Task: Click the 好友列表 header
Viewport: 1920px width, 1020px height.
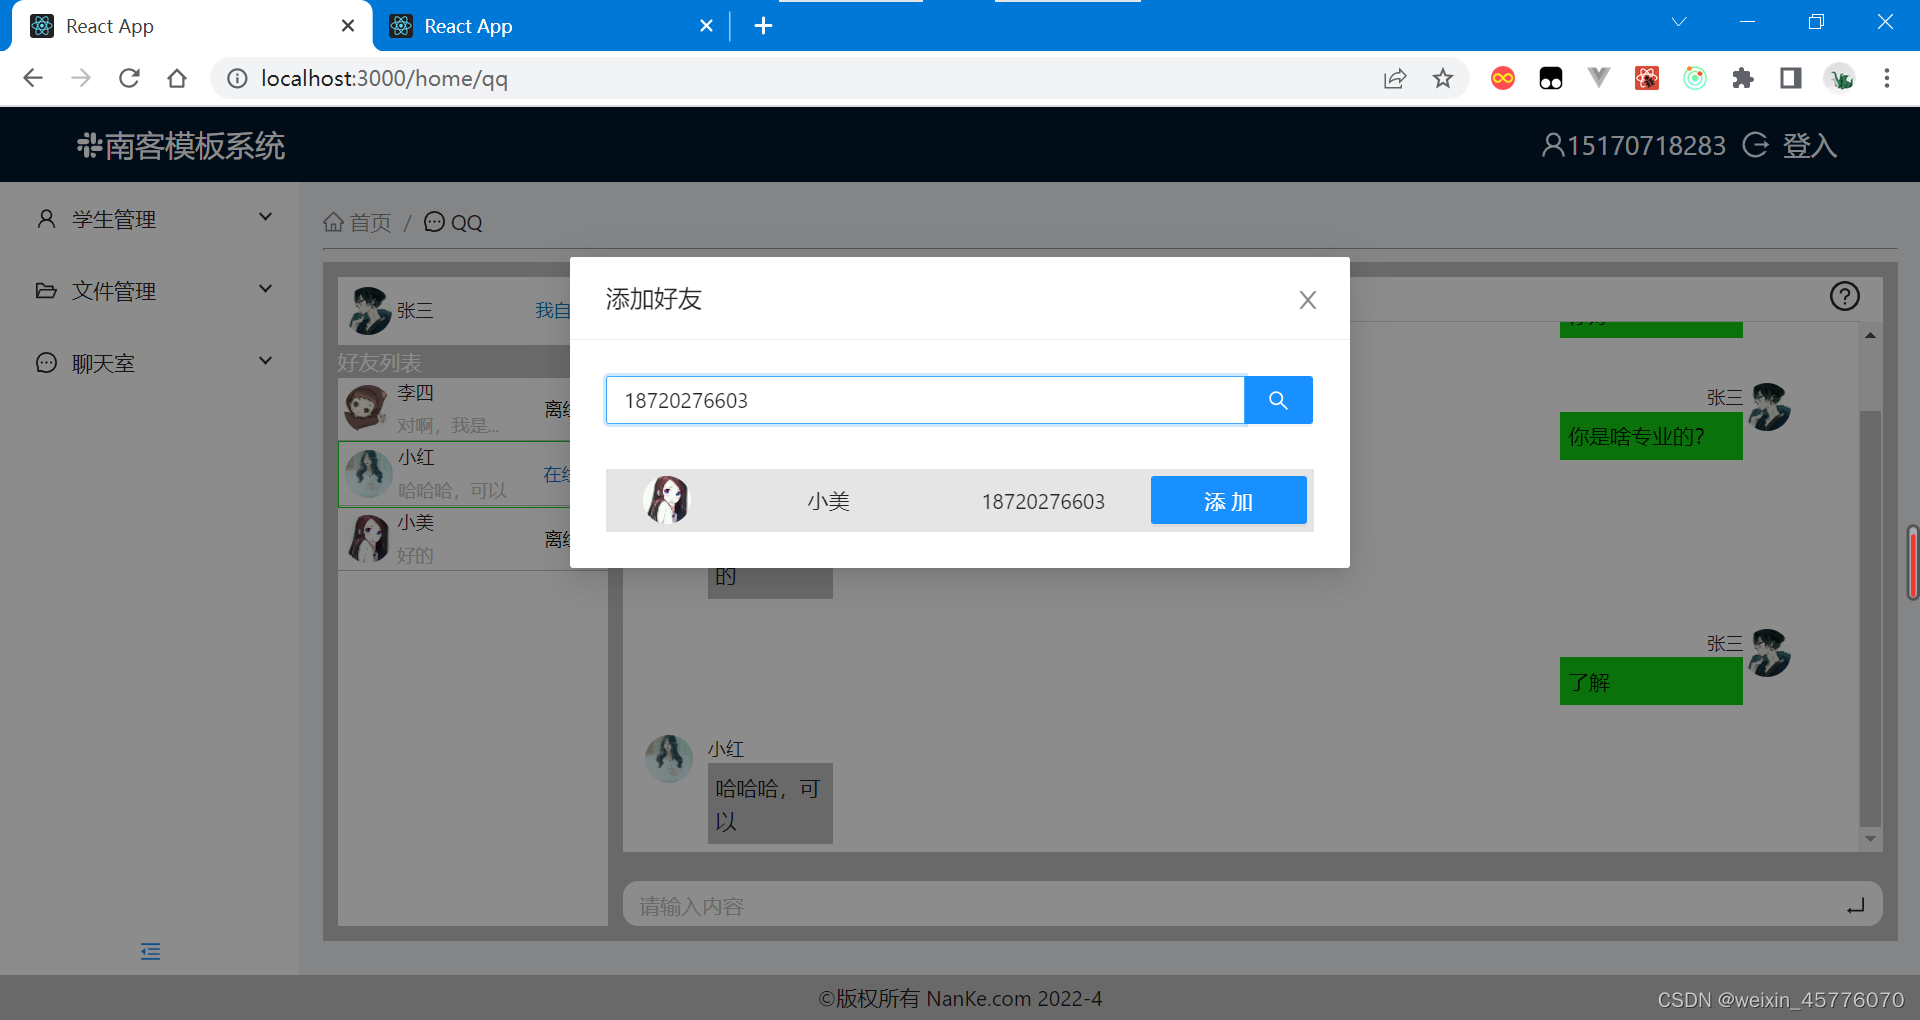Action: [379, 362]
